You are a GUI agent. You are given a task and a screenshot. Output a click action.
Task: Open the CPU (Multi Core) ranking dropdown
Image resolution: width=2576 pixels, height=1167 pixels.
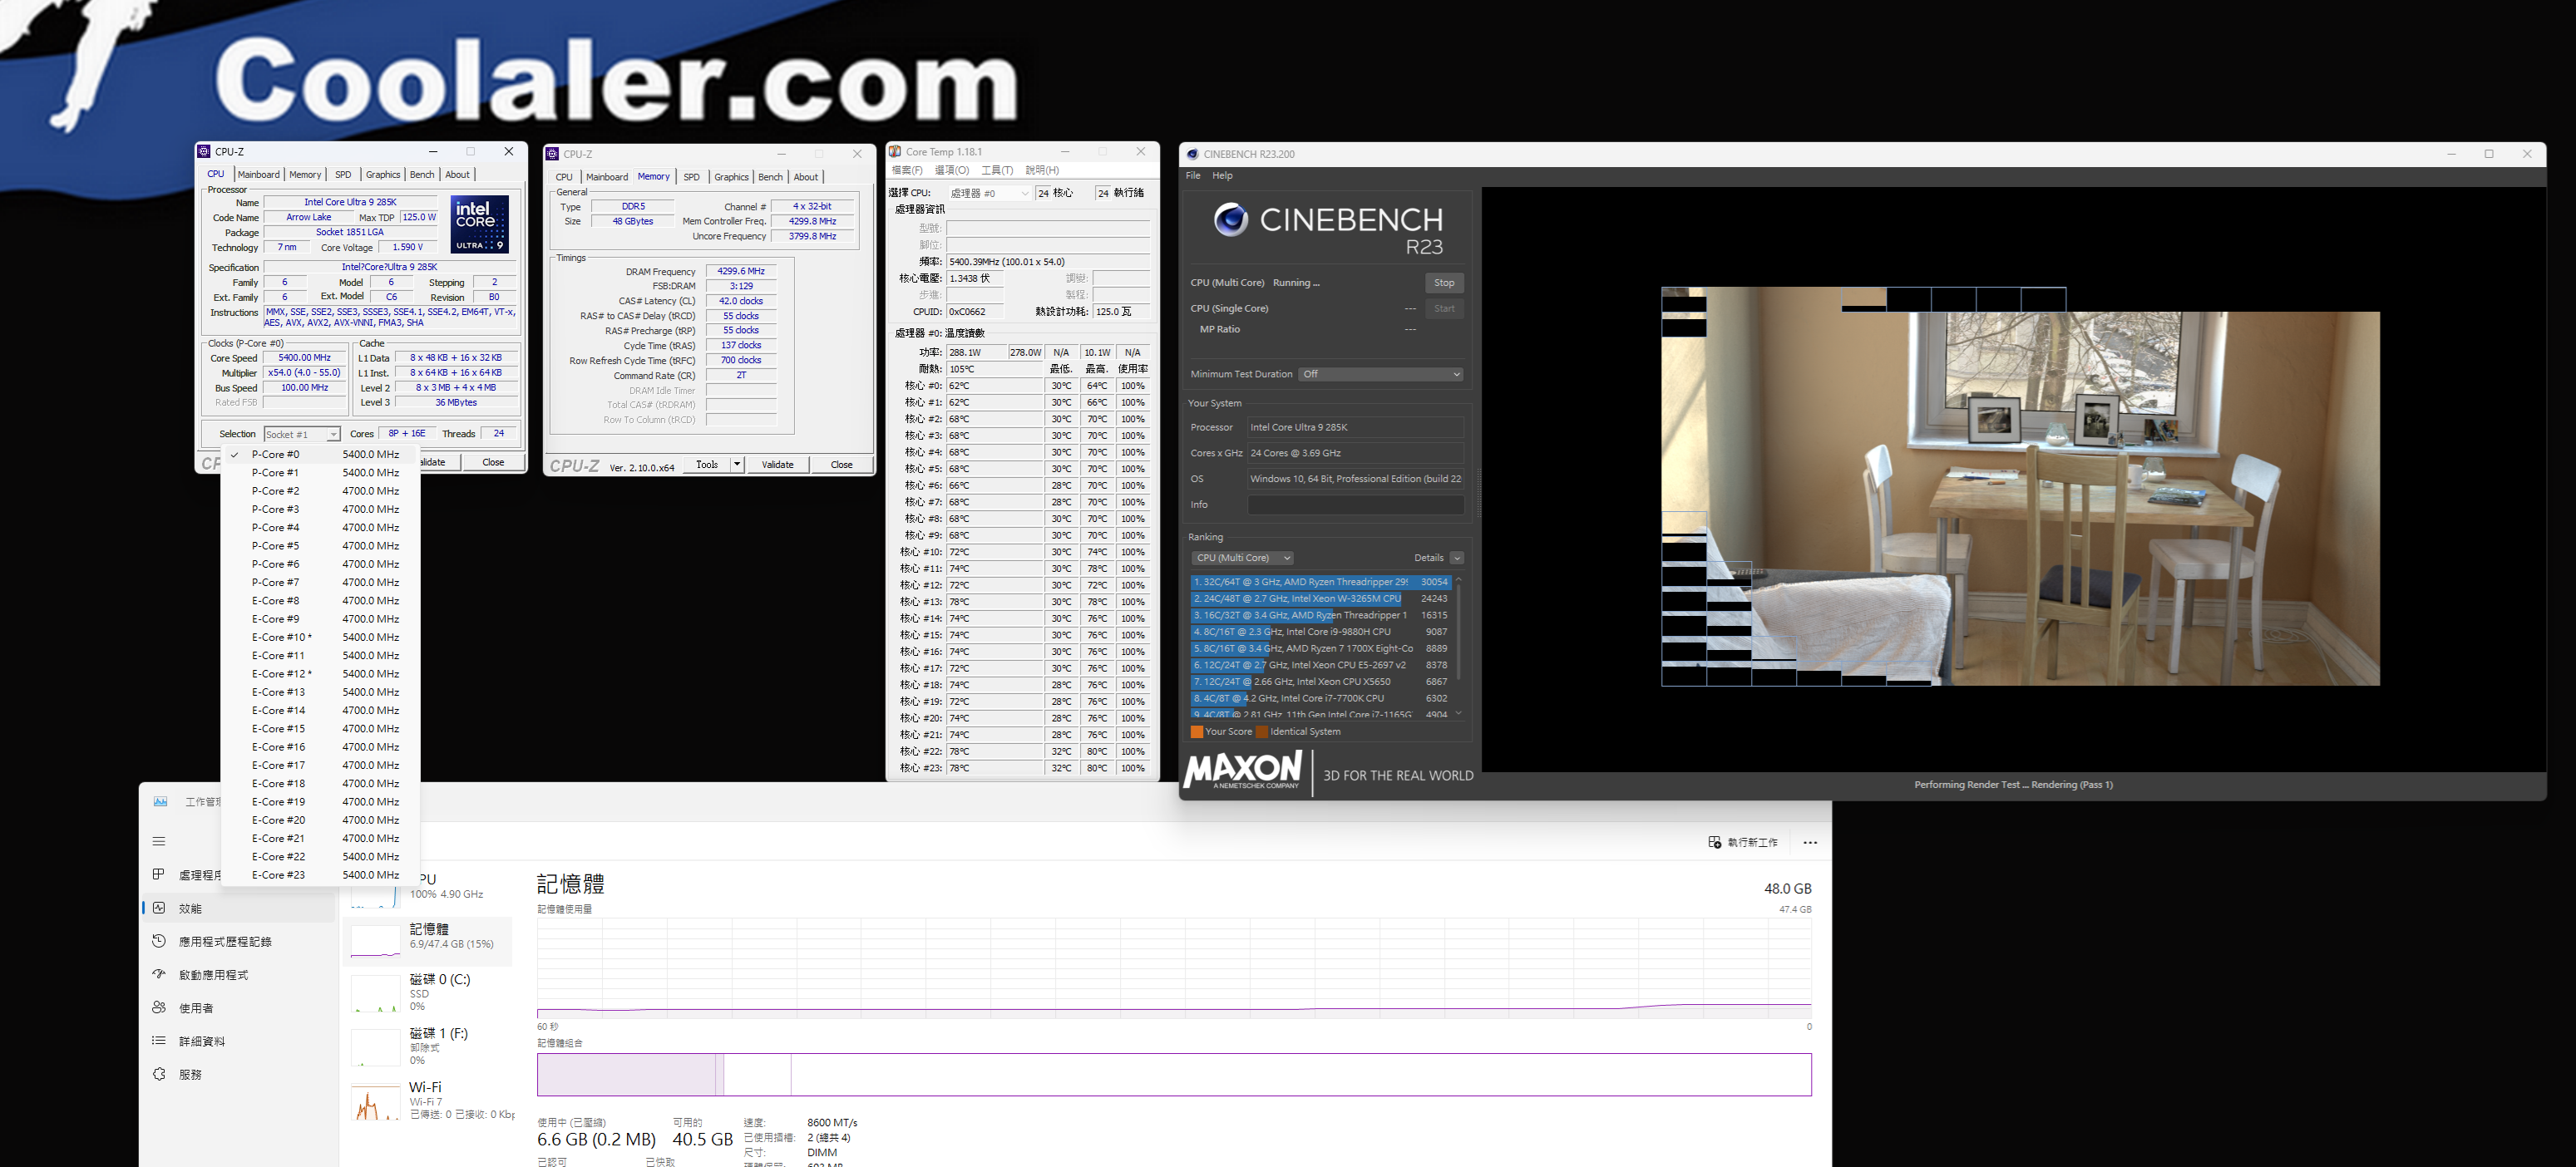point(1242,558)
